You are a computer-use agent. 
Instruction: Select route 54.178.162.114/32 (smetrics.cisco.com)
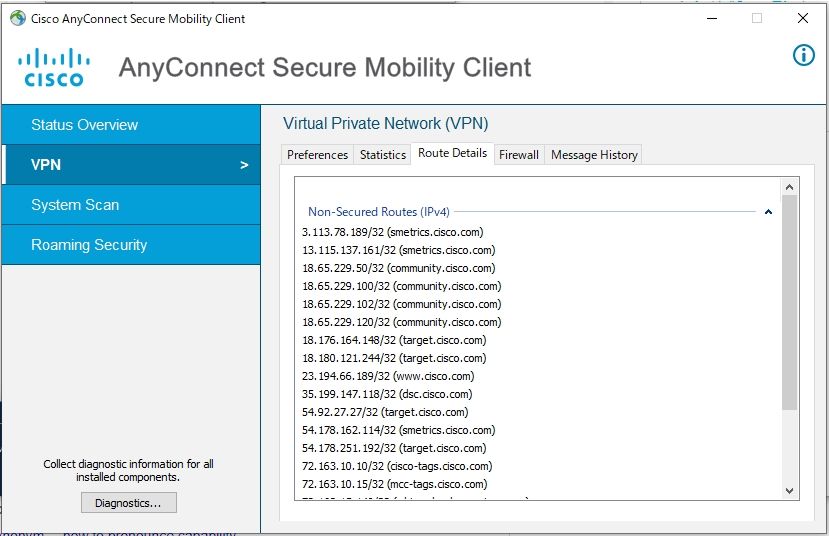coord(399,430)
